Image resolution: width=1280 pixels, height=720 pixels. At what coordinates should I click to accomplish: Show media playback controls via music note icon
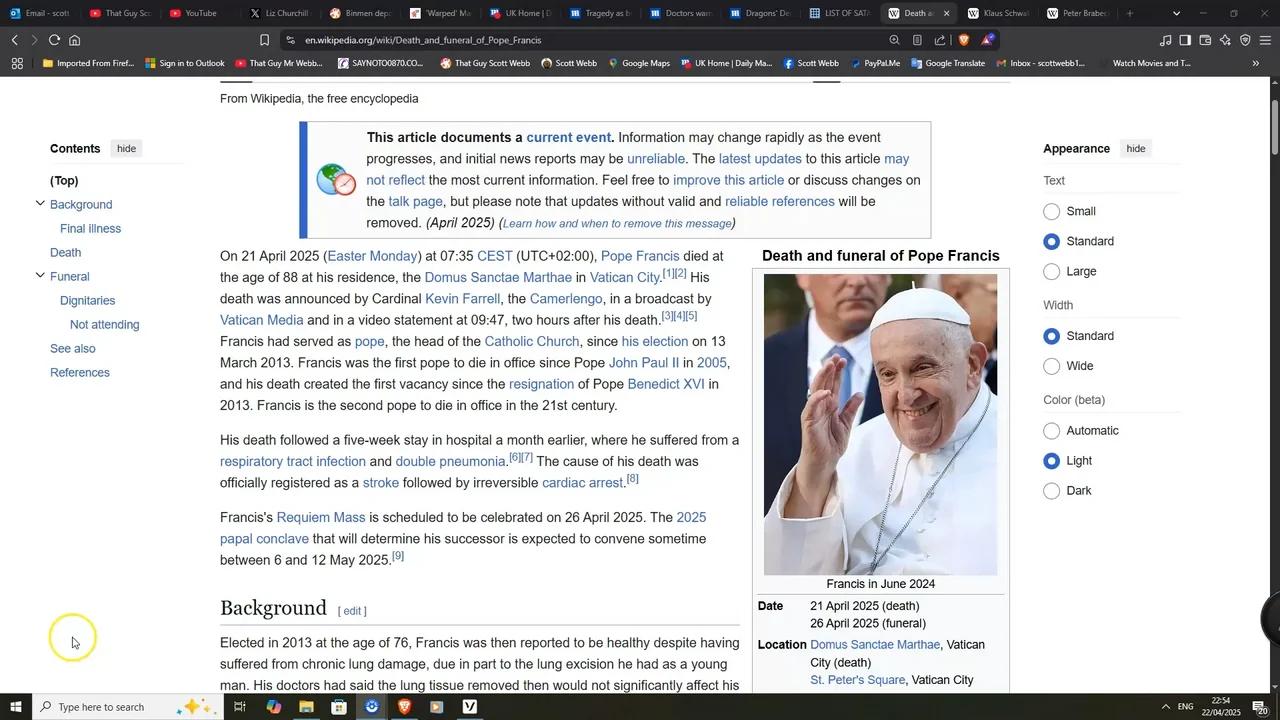[1166, 40]
